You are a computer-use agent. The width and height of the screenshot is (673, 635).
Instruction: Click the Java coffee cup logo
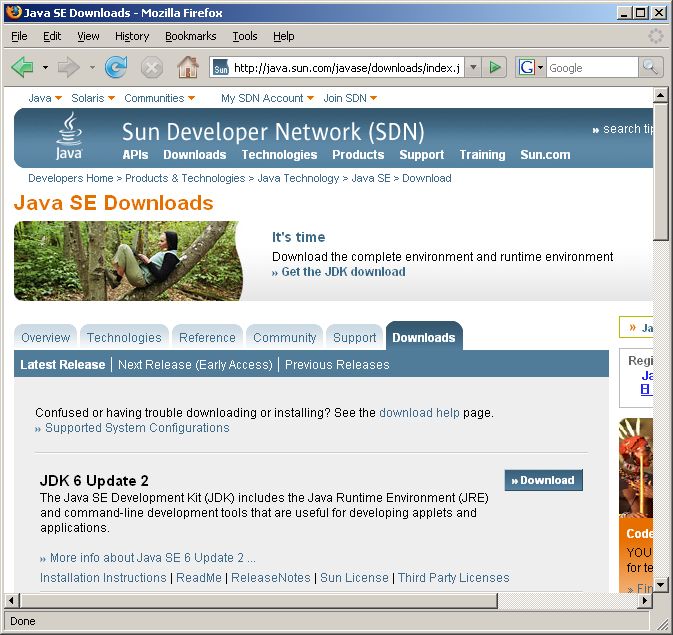pos(69,136)
